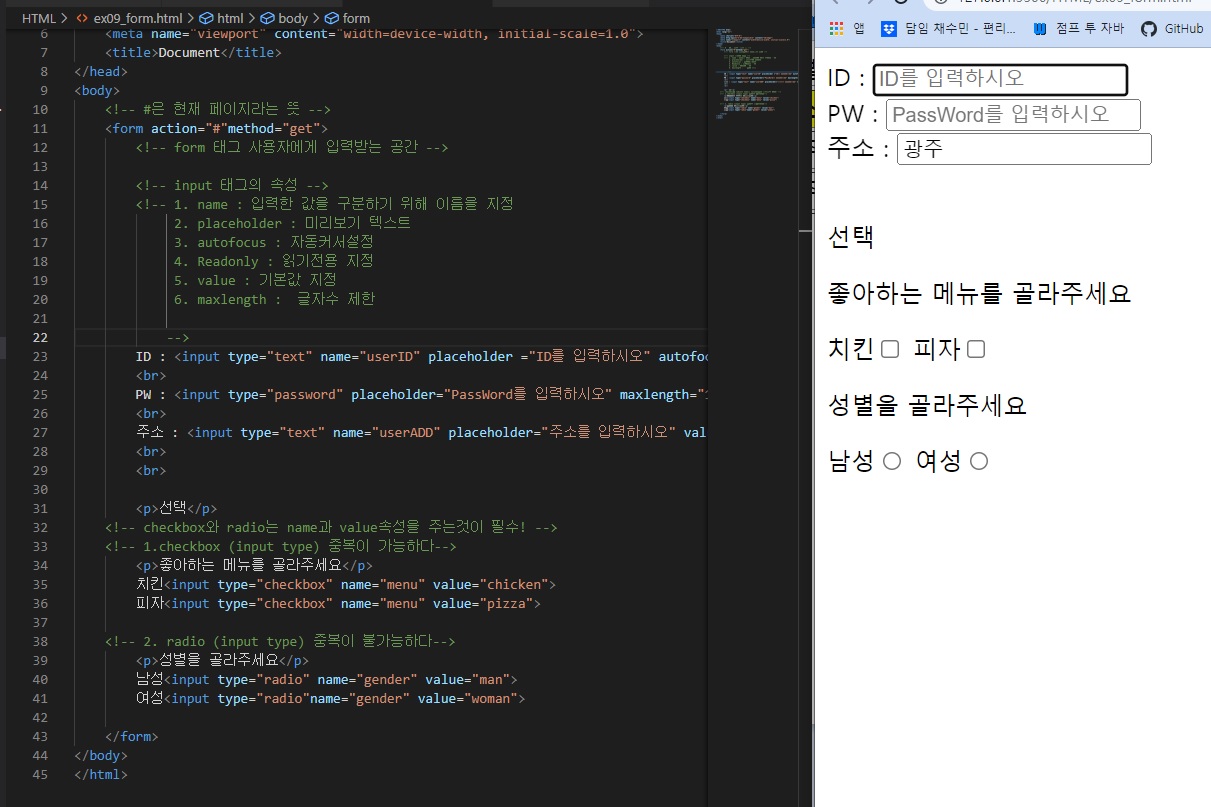Click the <title>Document</title> code line
The image size is (1211, 807).
(x=193, y=52)
